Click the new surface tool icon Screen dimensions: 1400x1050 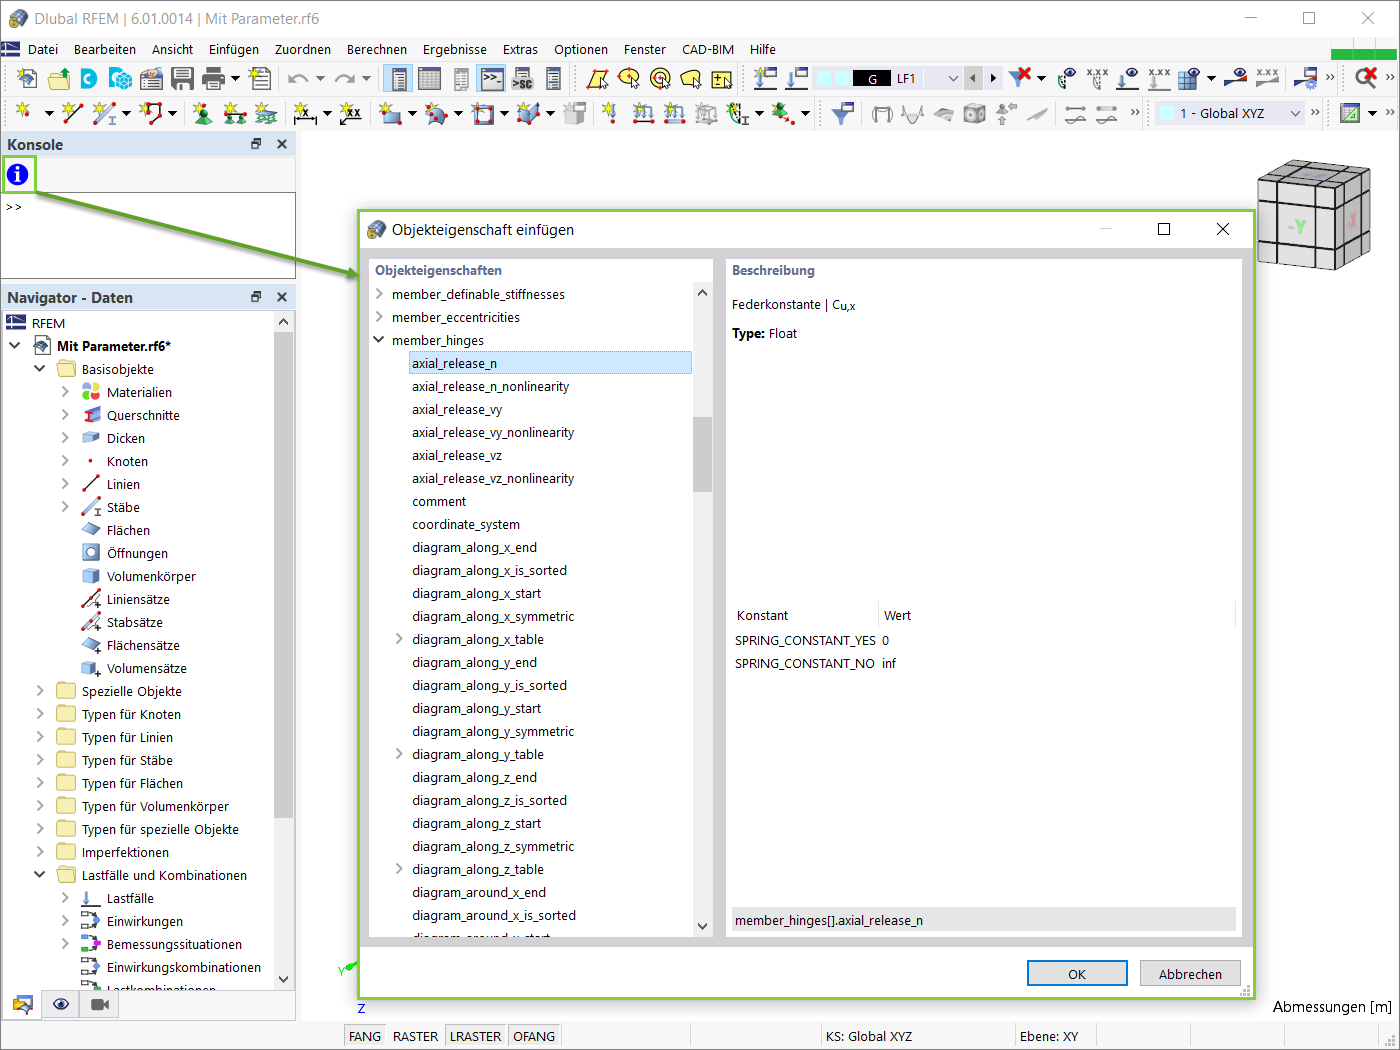pyautogui.click(x=390, y=113)
